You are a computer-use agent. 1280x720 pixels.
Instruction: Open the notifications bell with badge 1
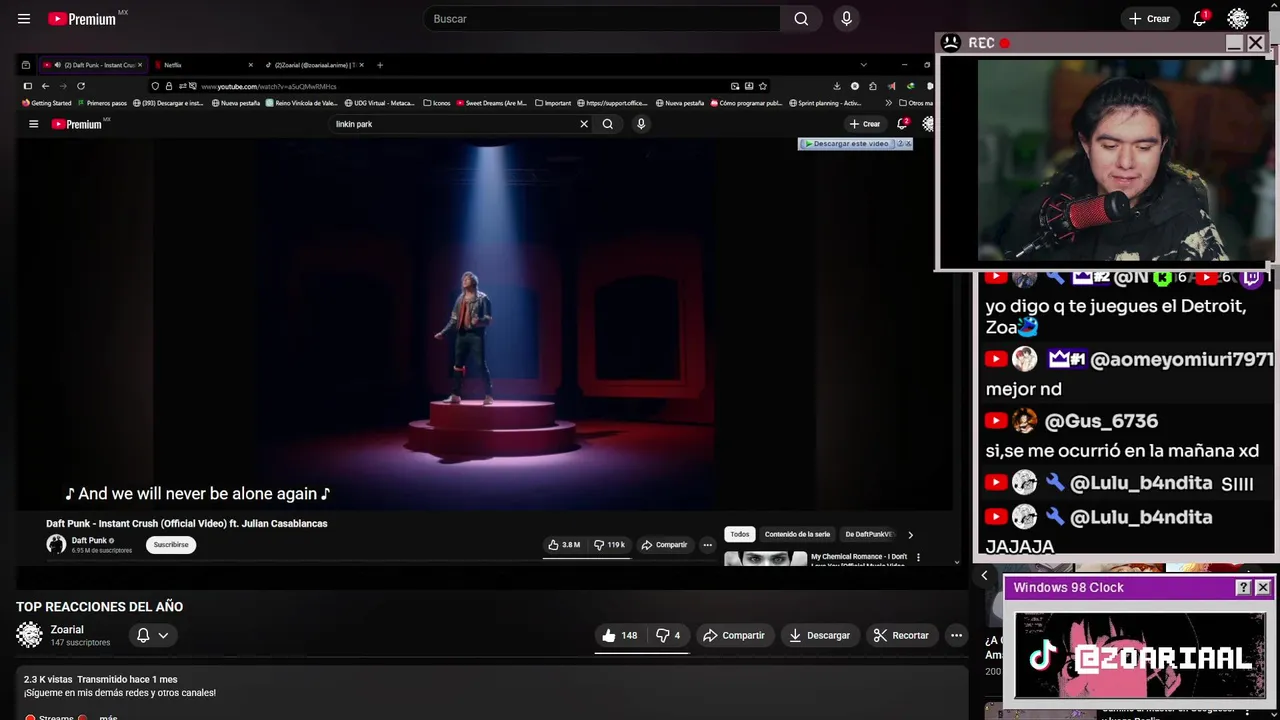(x=1199, y=19)
